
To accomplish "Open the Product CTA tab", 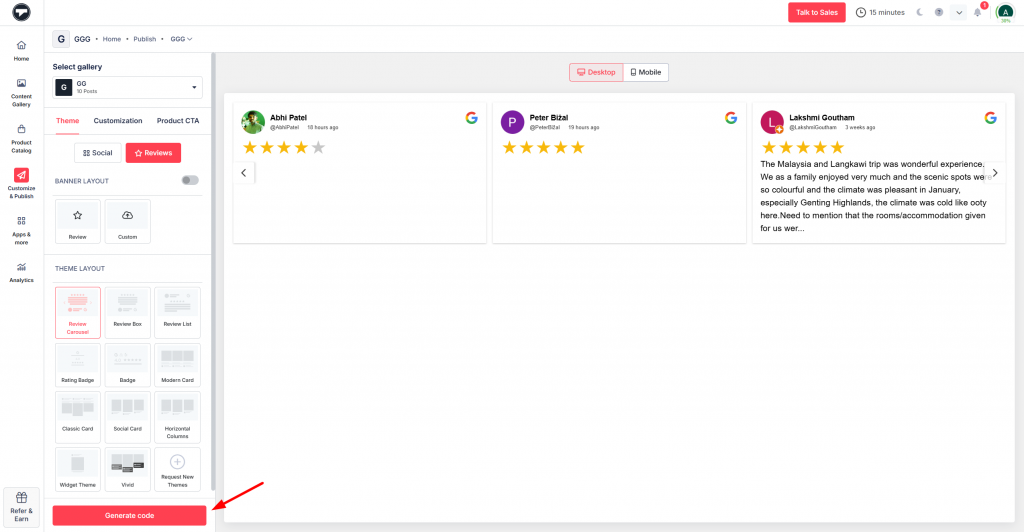I will tap(178, 121).
